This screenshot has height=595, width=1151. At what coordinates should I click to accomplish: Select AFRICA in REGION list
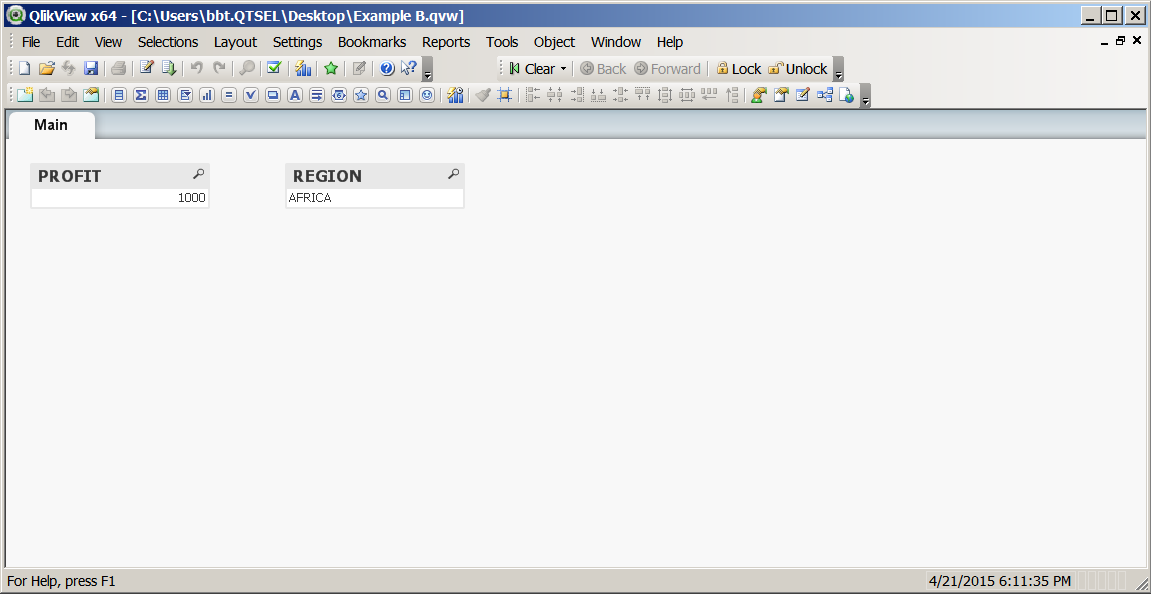(x=375, y=198)
